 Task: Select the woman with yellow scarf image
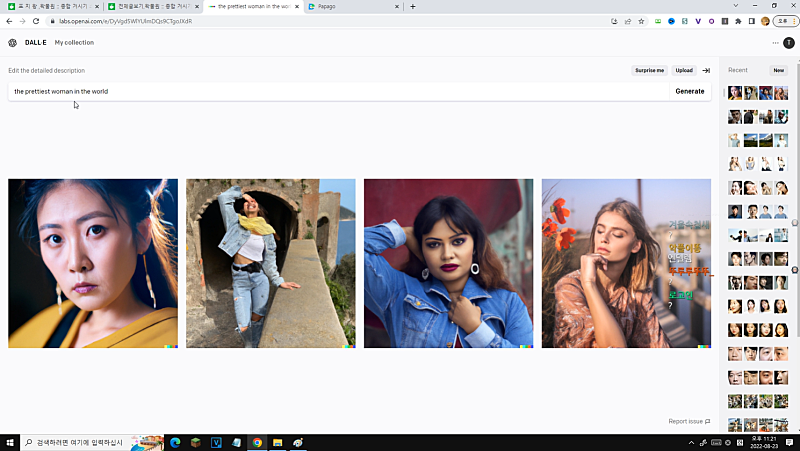[270, 263]
